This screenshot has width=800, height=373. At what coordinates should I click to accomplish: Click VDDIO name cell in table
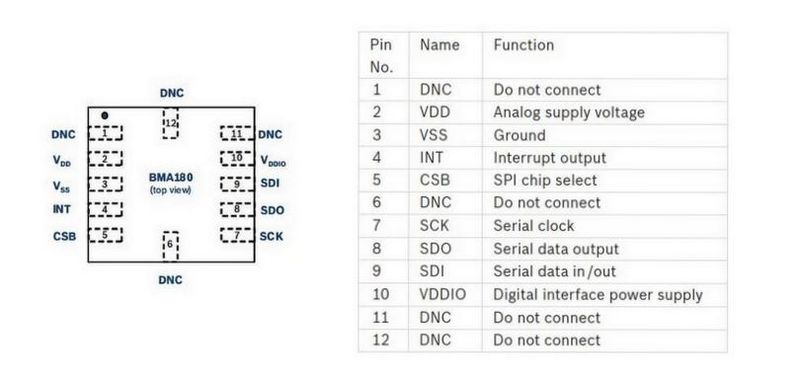[445, 295]
